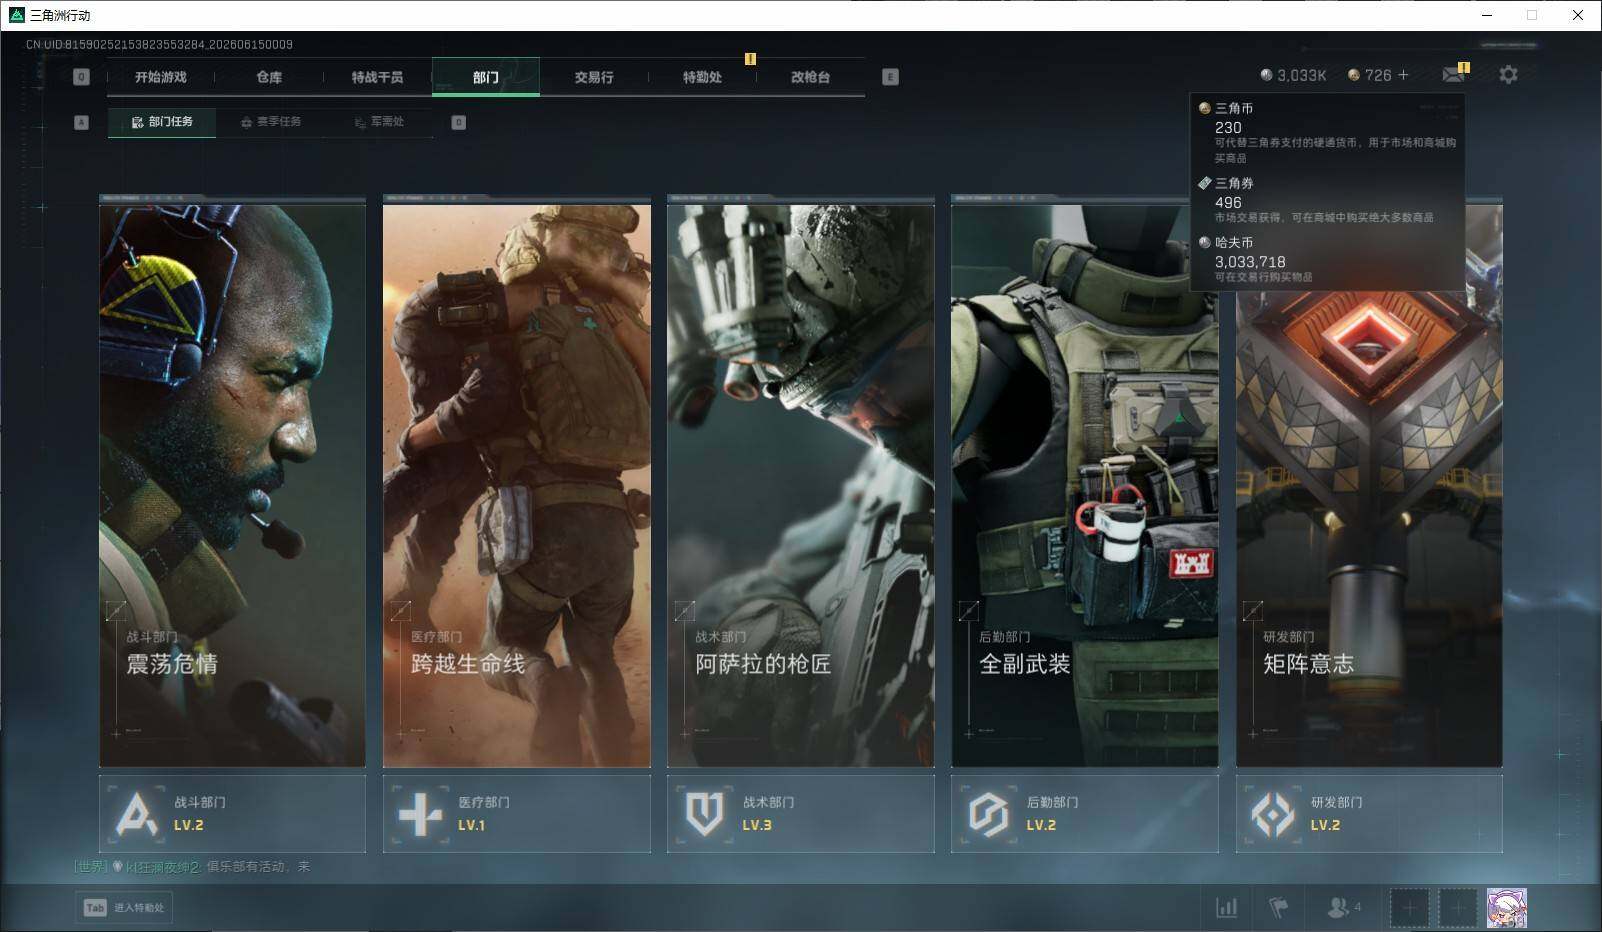Click the plus to add 三角币
This screenshot has width=1602, height=932.
1403,75
